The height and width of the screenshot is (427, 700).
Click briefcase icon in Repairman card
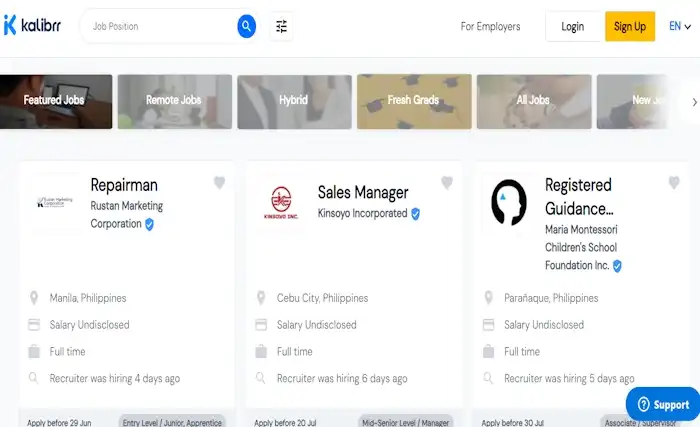click(34, 352)
